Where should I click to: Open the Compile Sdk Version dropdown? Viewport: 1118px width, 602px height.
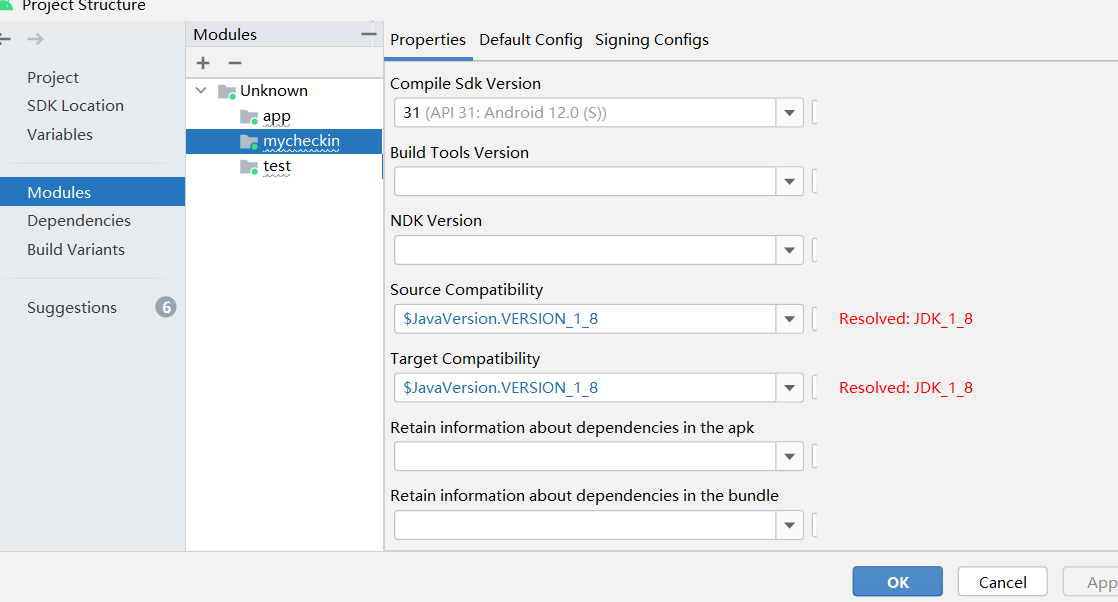click(790, 113)
